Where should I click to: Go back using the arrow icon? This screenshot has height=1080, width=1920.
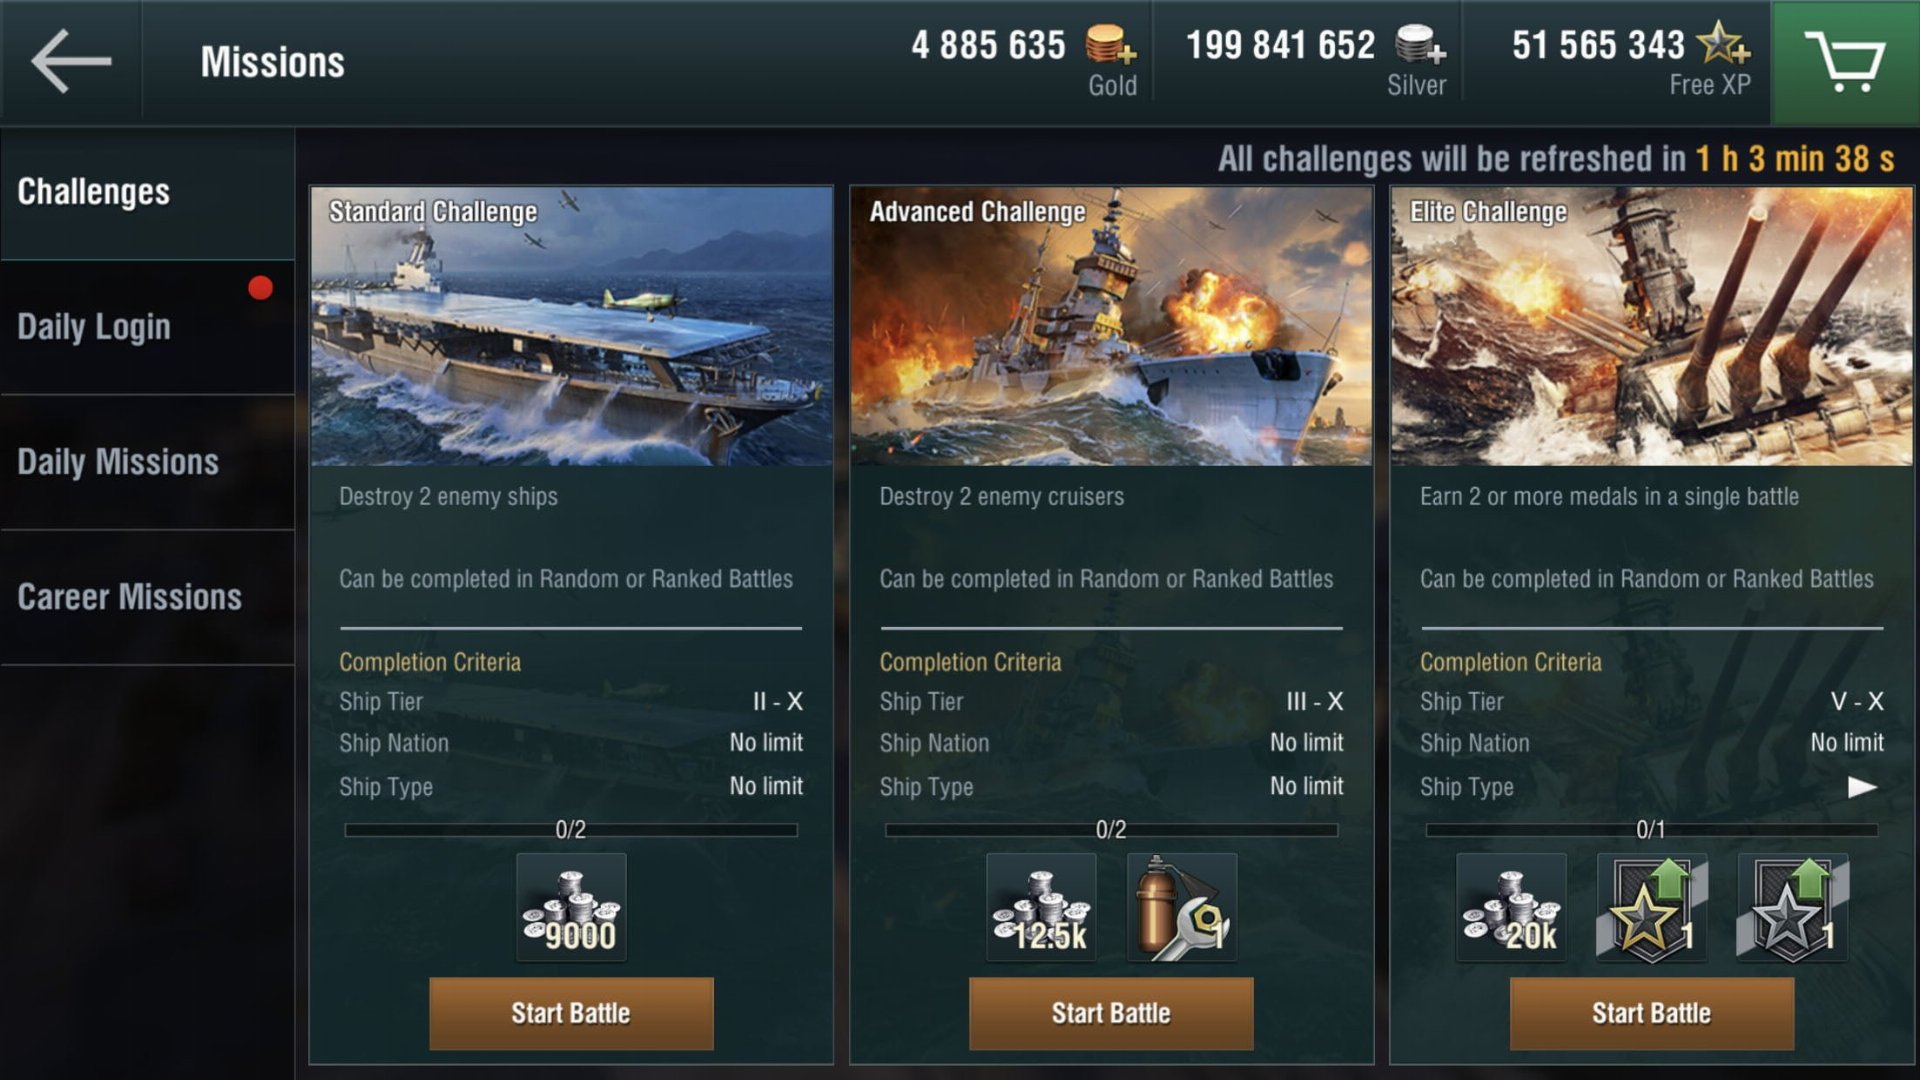click(x=71, y=61)
